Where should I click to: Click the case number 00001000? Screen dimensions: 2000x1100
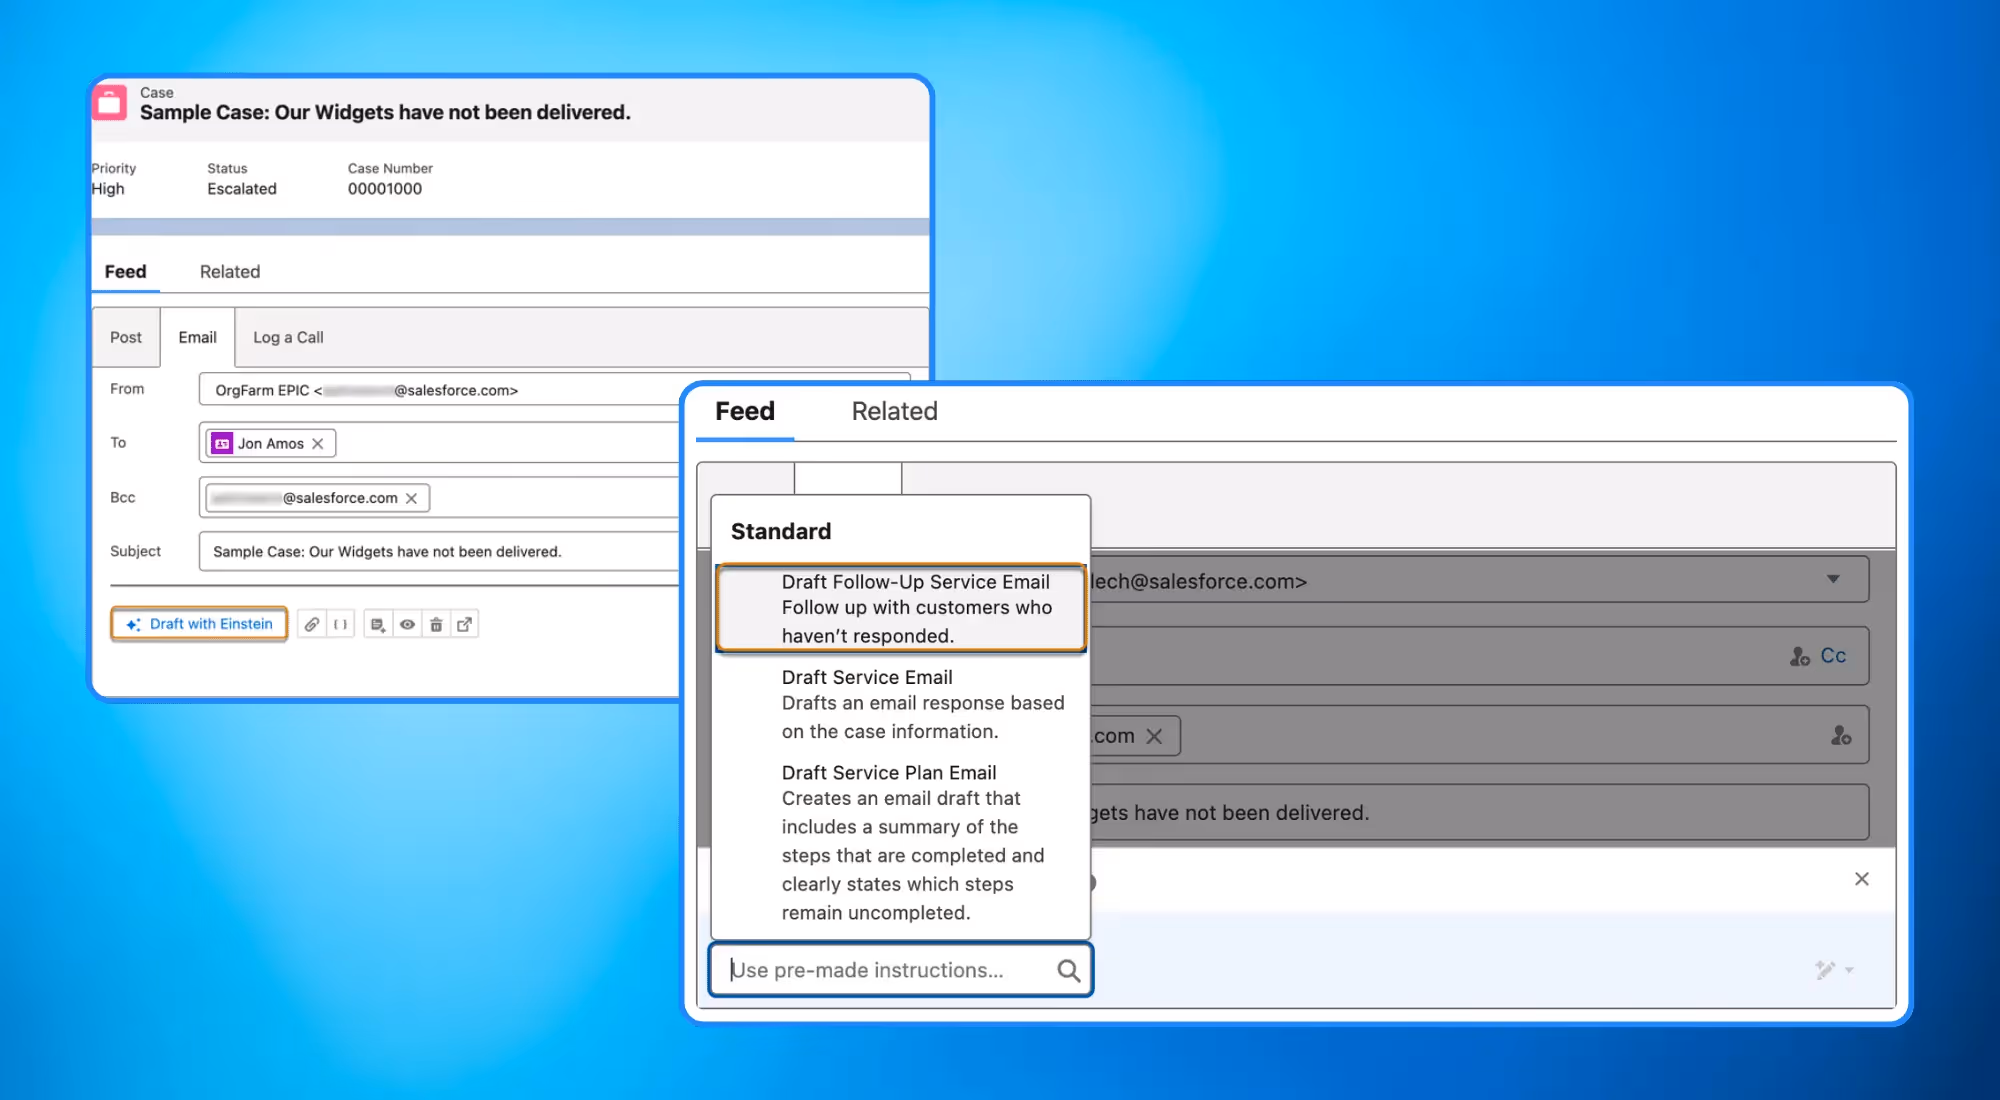(x=385, y=189)
